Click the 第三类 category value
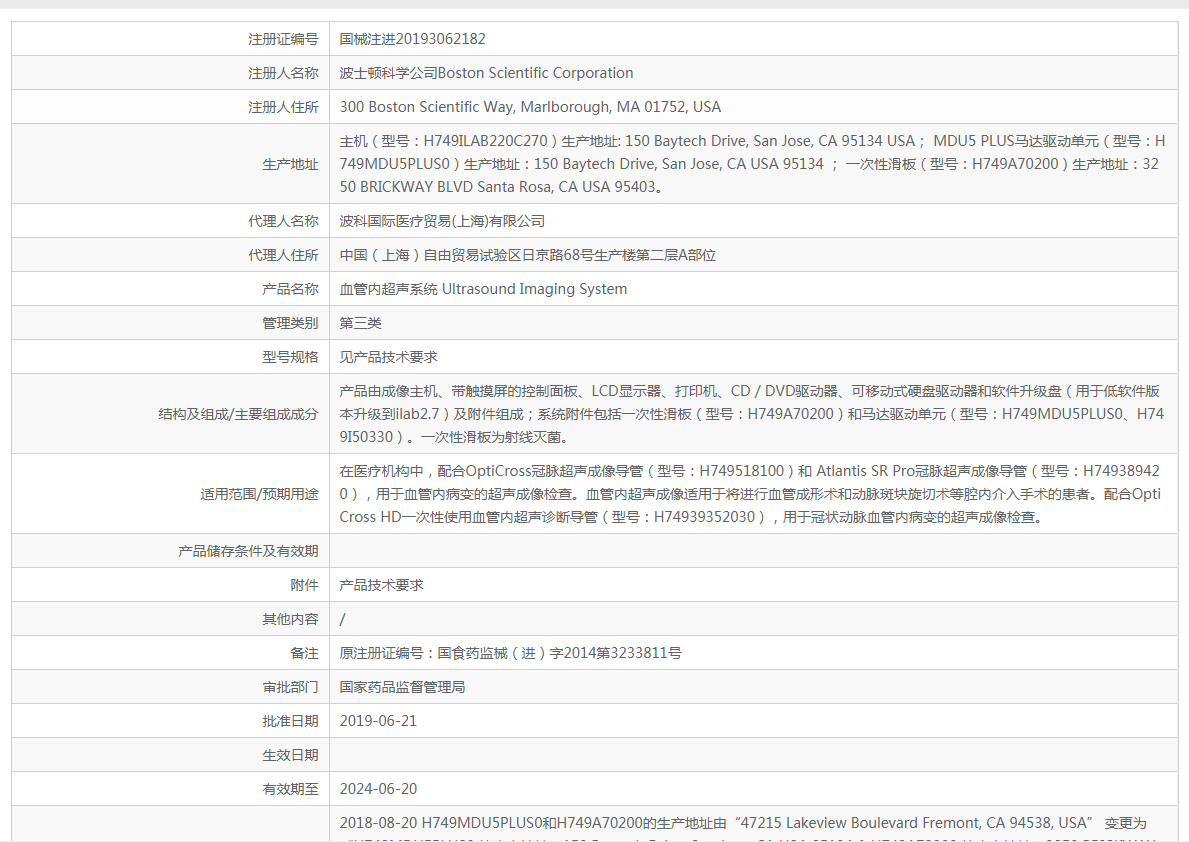The height and width of the screenshot is (842, 1189). click(360, 323)
